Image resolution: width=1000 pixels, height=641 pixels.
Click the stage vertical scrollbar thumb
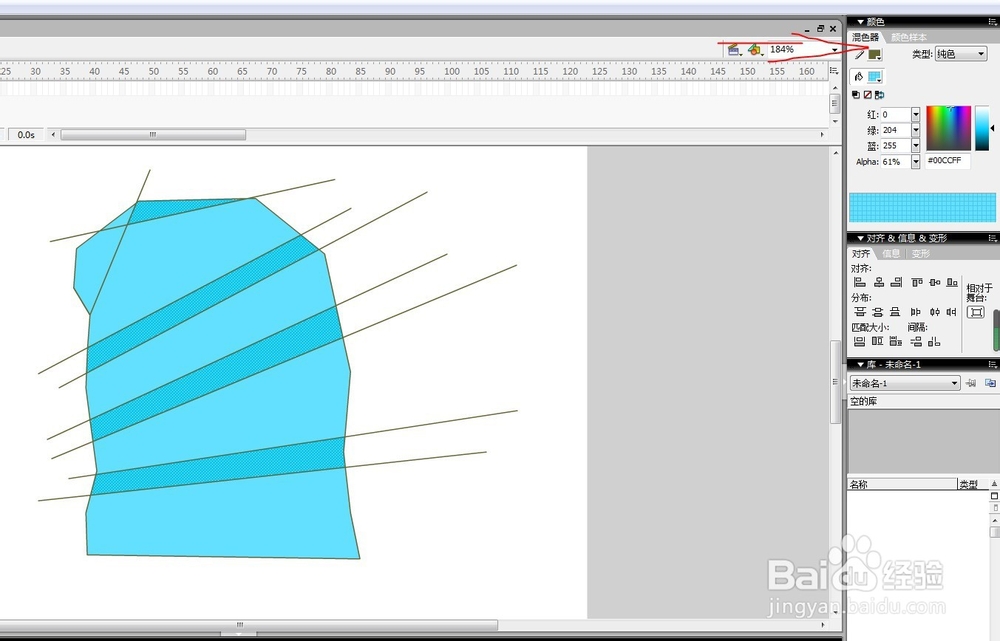click(835, 381)
